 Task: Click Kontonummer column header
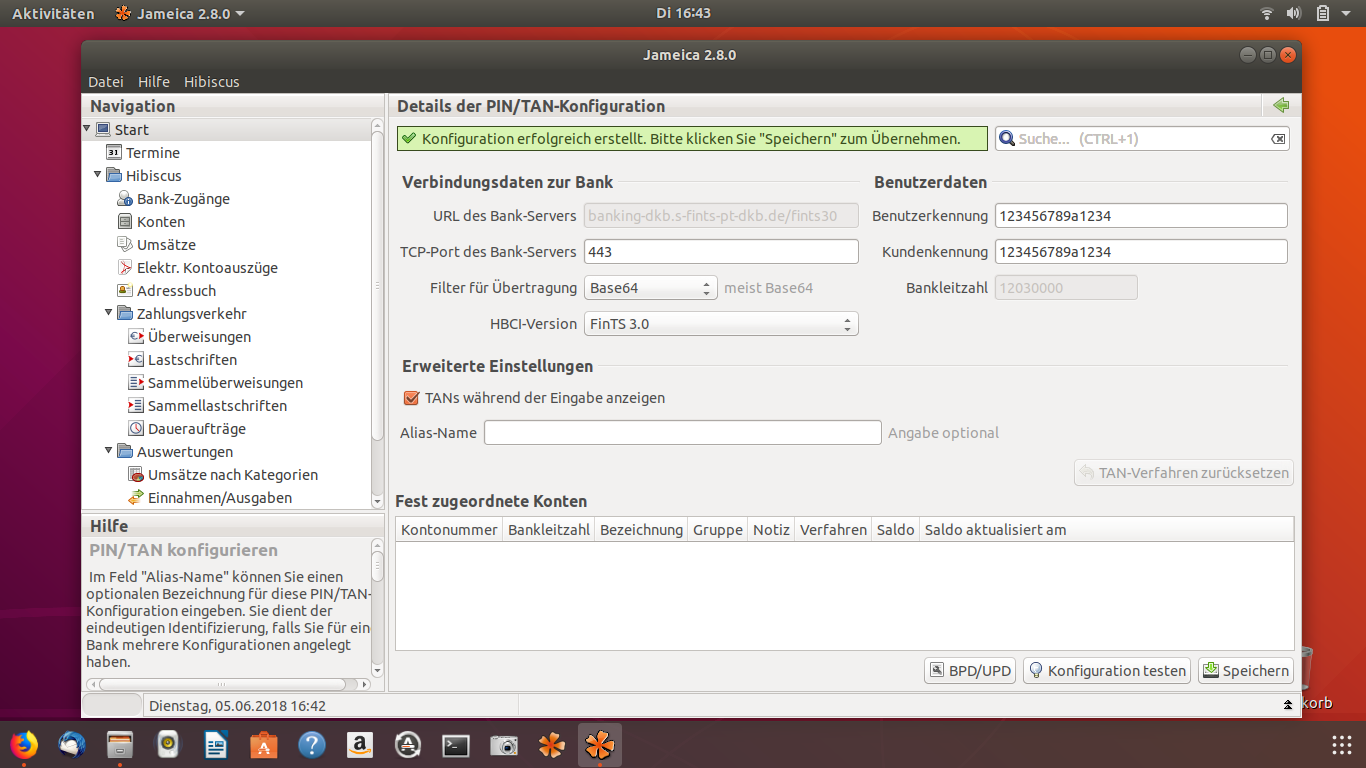[449, 530]
